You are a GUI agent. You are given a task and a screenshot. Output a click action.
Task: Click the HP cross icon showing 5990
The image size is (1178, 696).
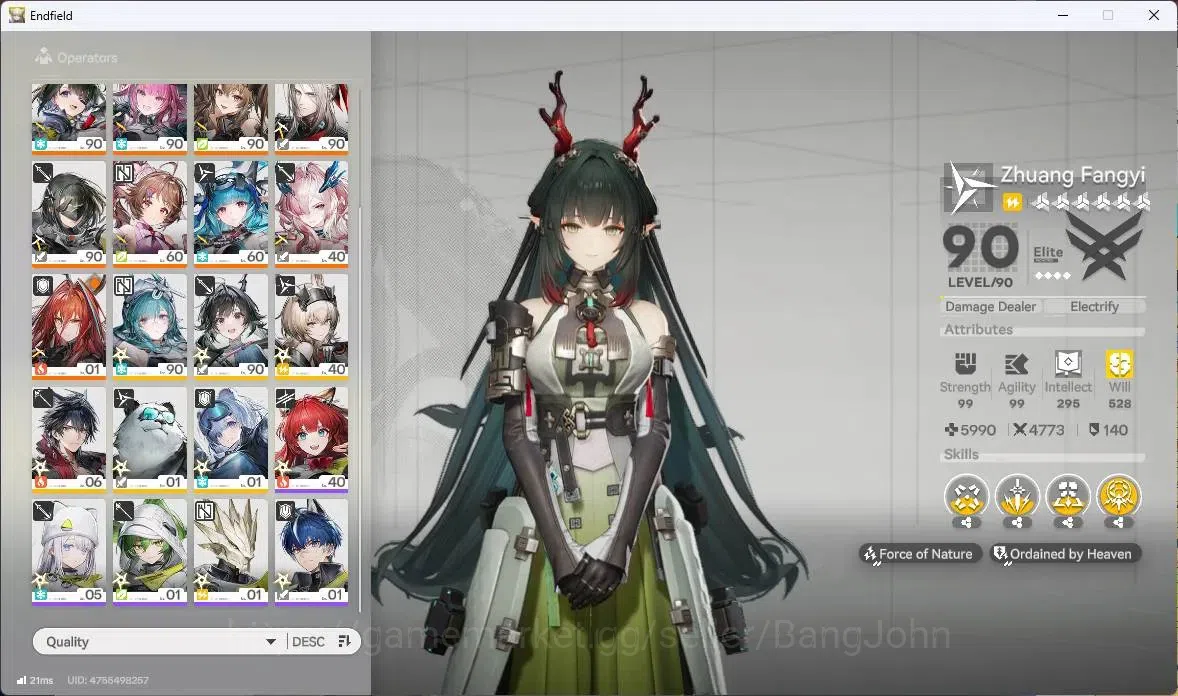tap(951, 429)
